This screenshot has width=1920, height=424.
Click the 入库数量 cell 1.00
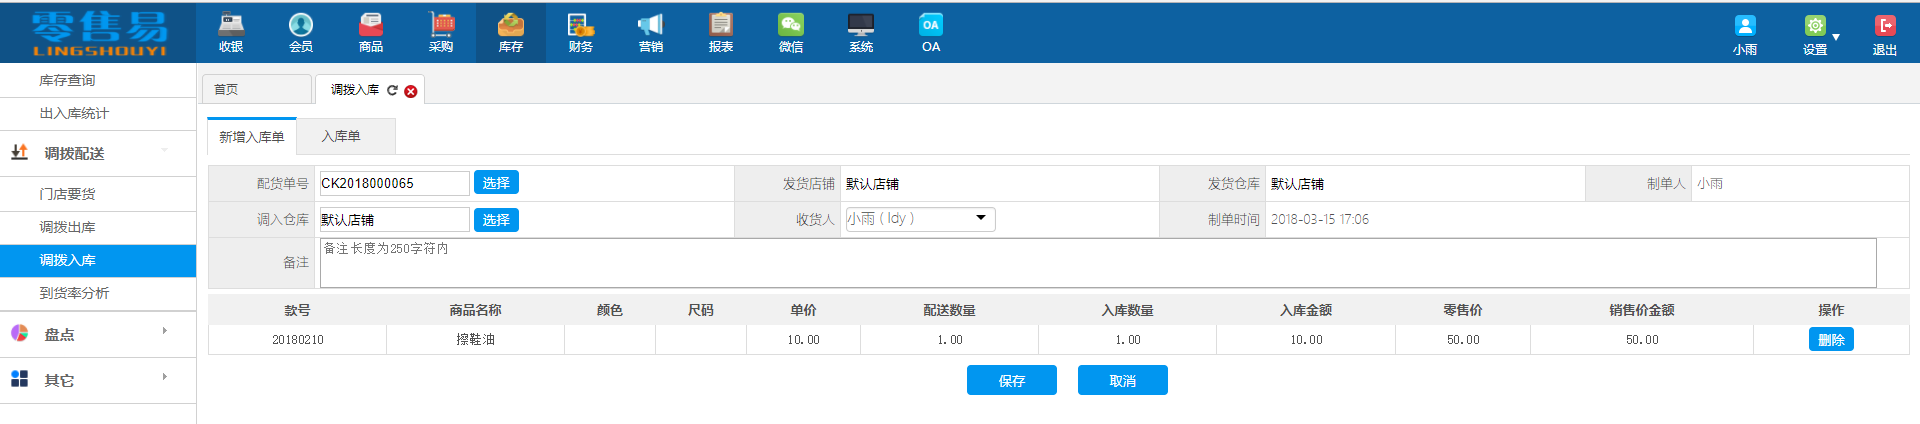(1128, 340)
